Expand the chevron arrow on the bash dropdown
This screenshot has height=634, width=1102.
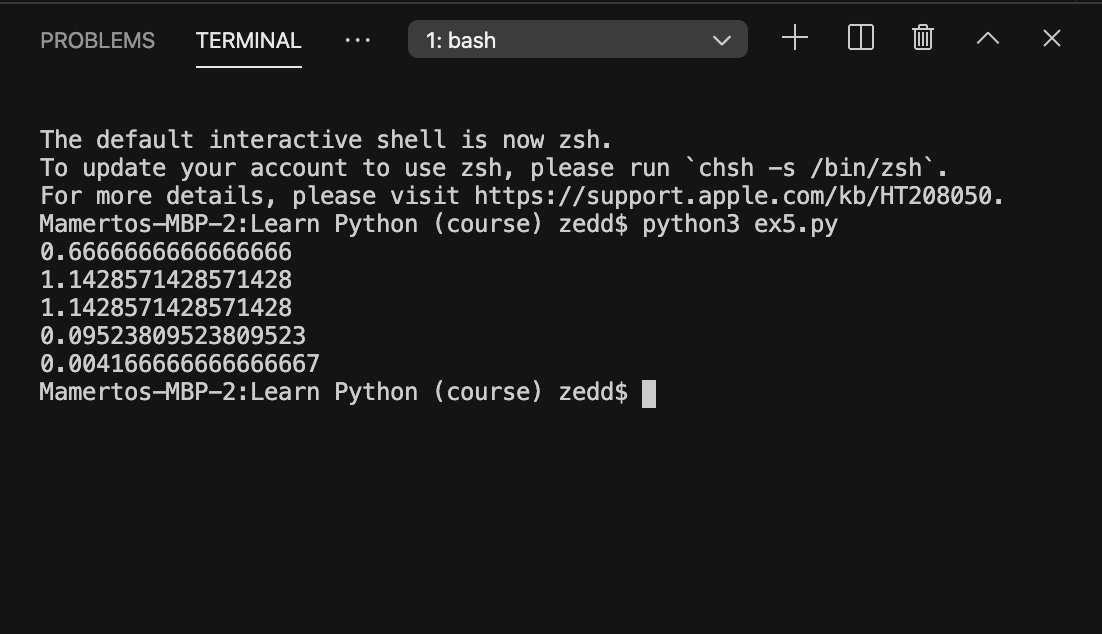(722, 40)
